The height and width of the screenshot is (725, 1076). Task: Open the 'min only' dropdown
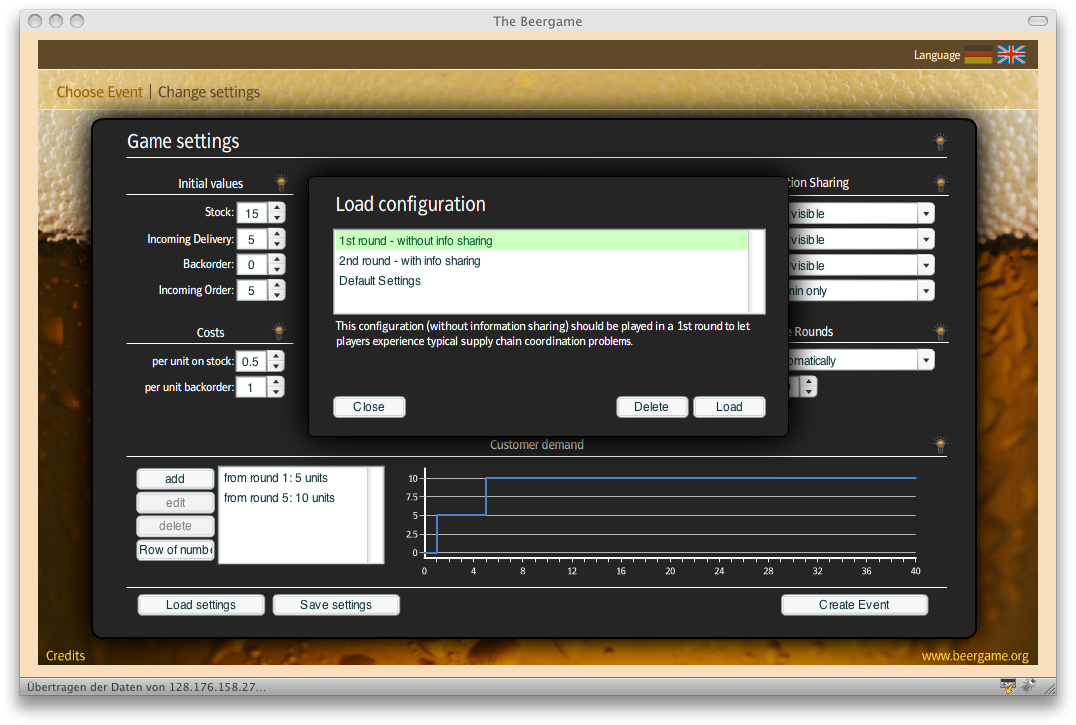(926, 291)
